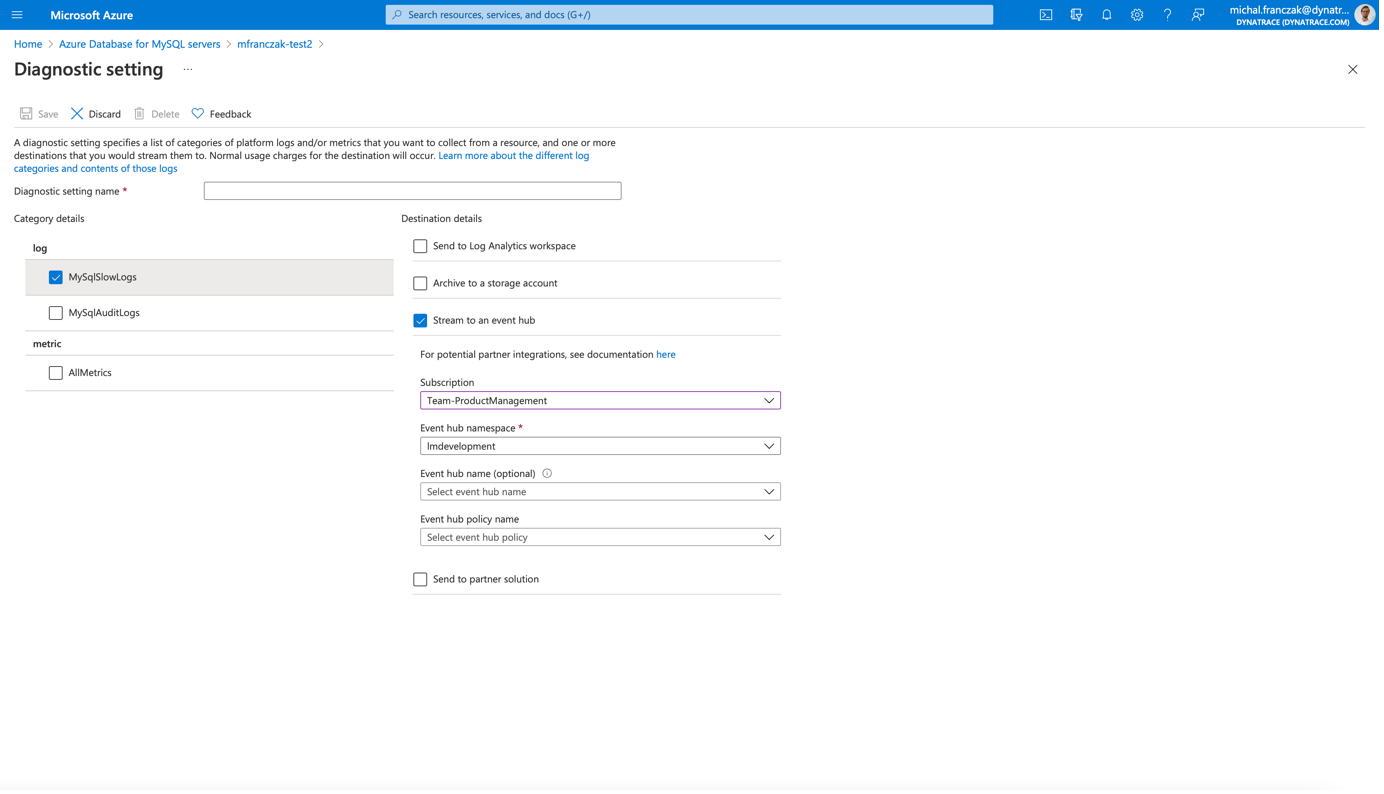Enable Archive to a storage account

(x=422, y=284)
